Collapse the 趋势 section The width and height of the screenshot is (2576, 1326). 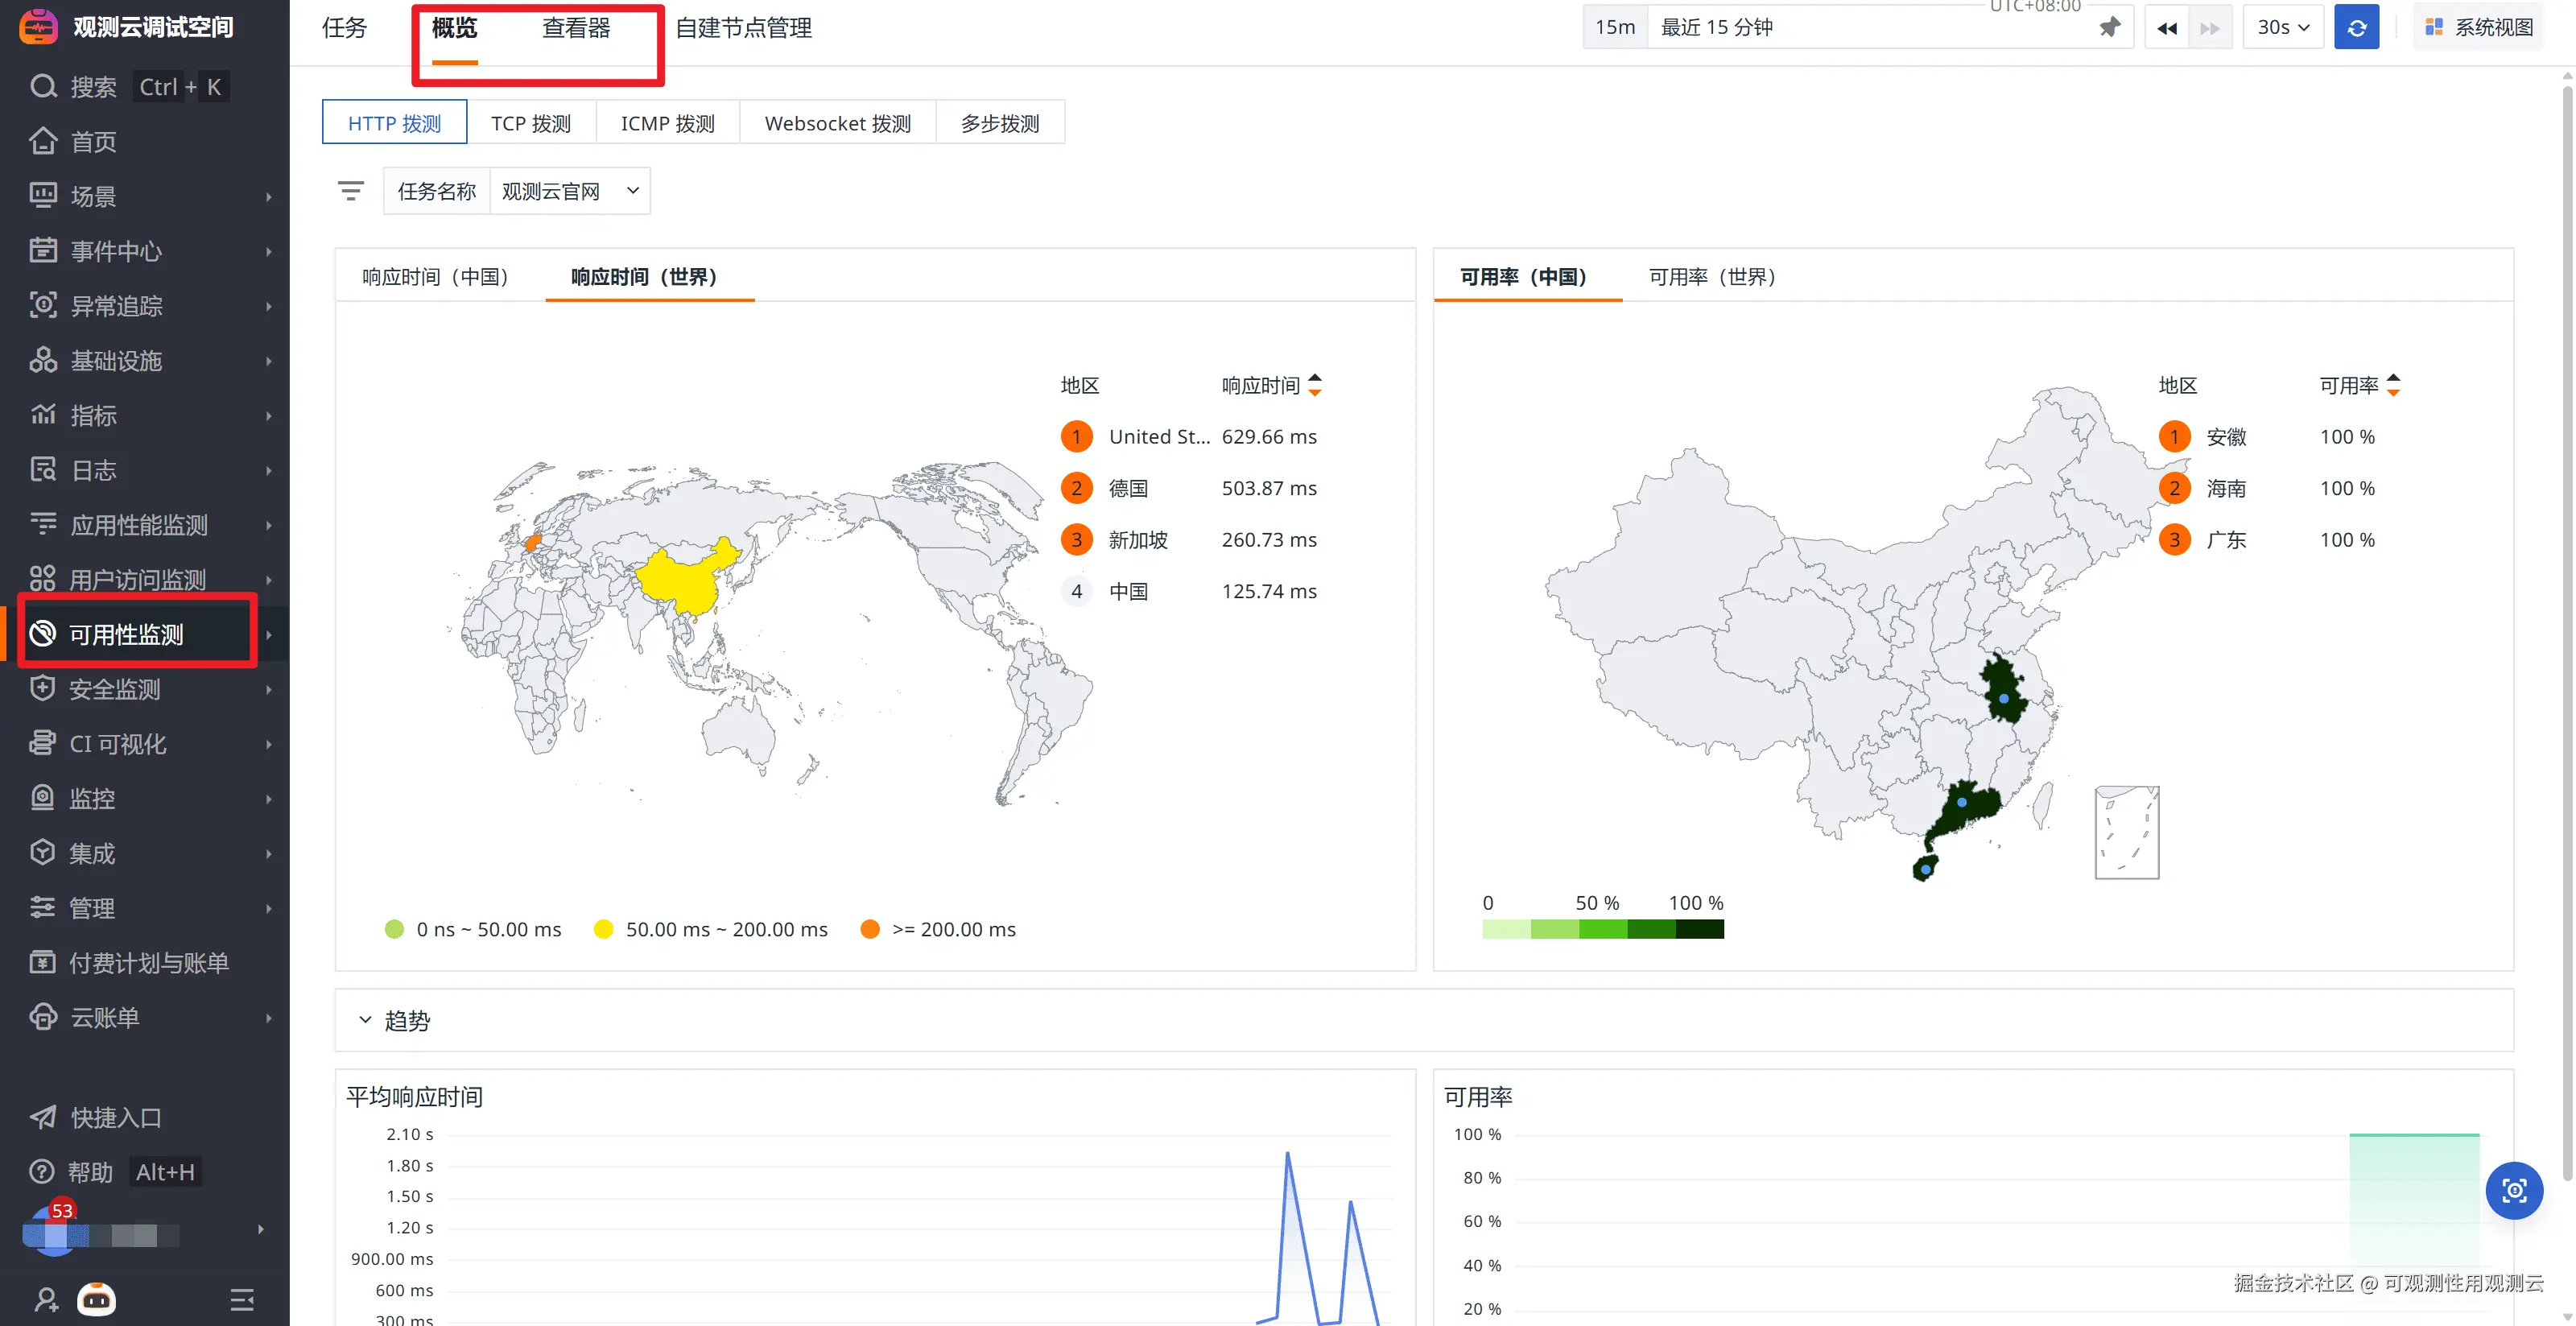pos(365,1020)
